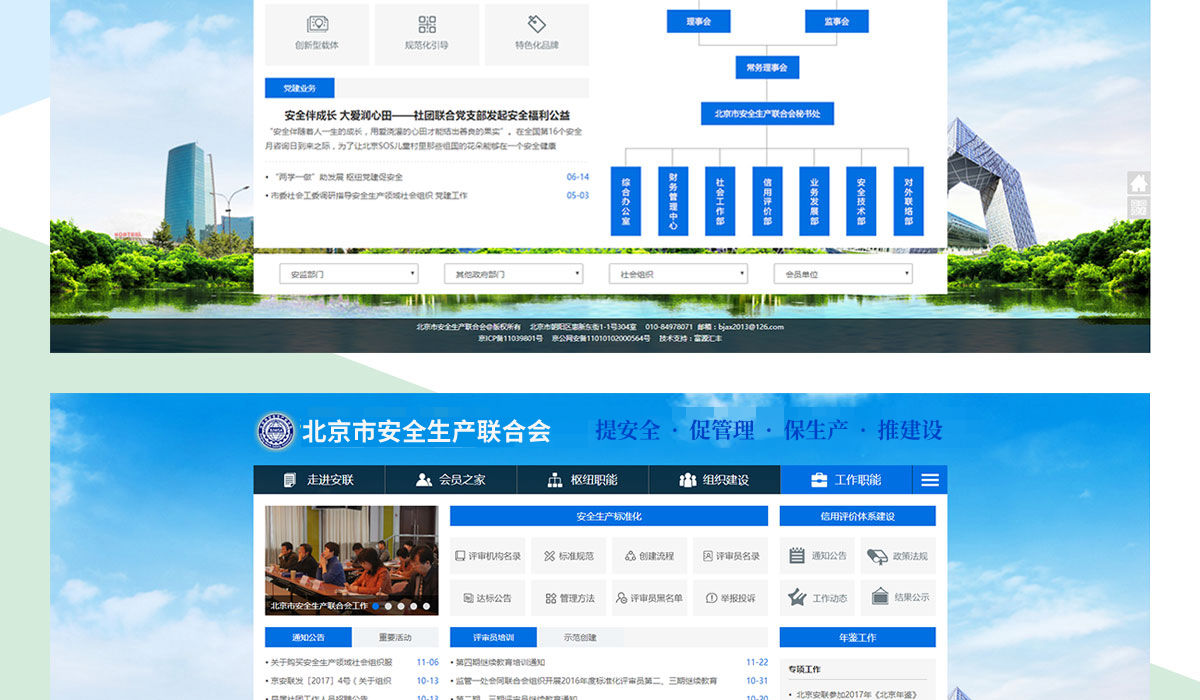Click the home icon on right edge
Screen dimensions: 1200x700
pyautogui.click(x=1138, y=183)
